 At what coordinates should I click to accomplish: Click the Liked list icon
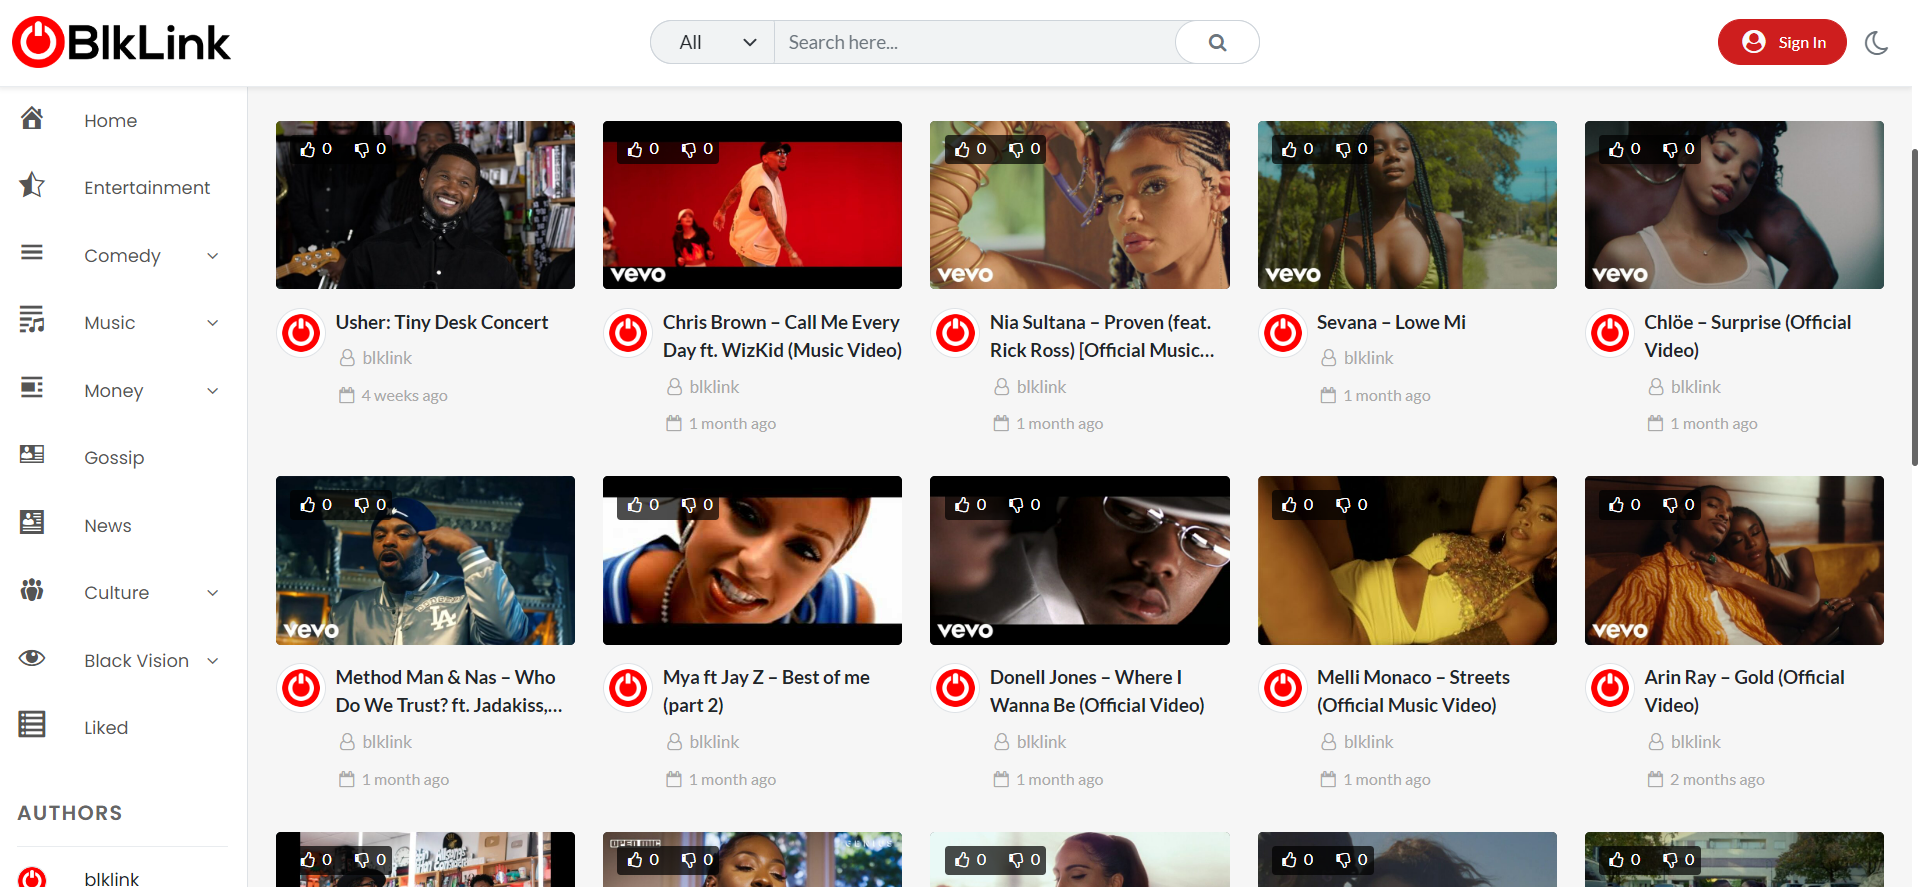pyautogui.click(x=32, y=725)
